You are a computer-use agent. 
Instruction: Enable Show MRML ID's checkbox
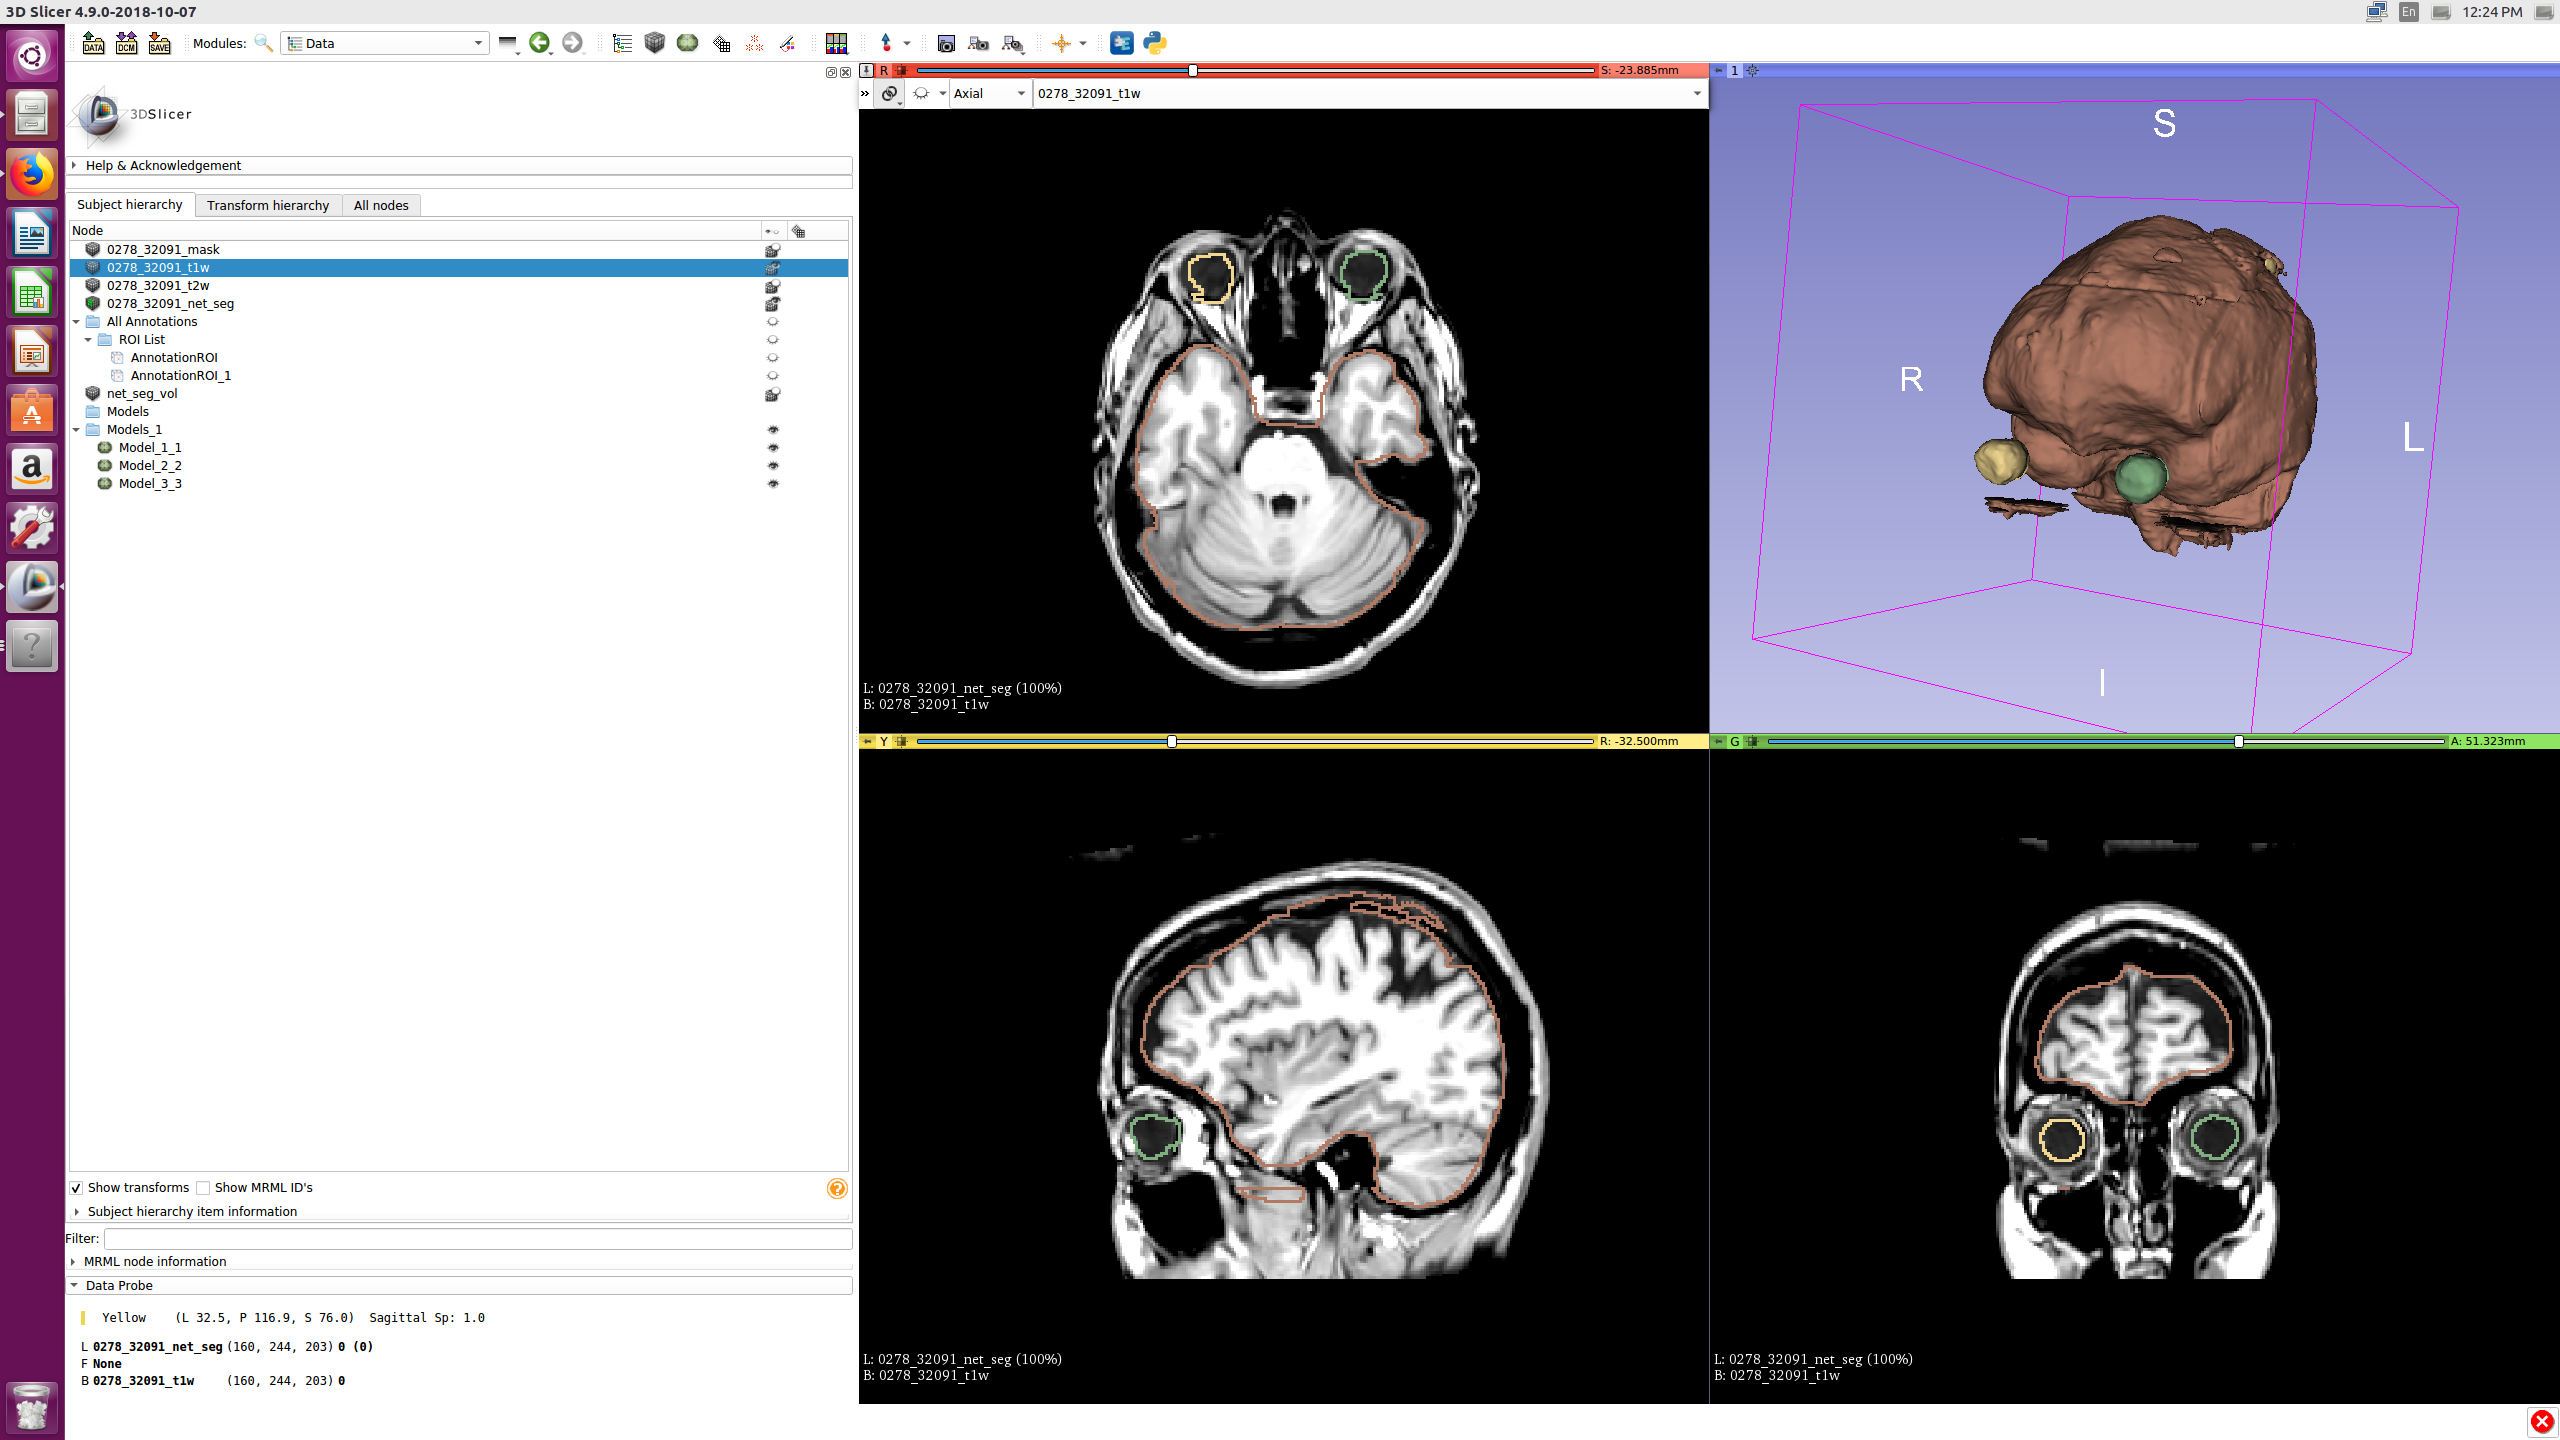[203, 1188]
